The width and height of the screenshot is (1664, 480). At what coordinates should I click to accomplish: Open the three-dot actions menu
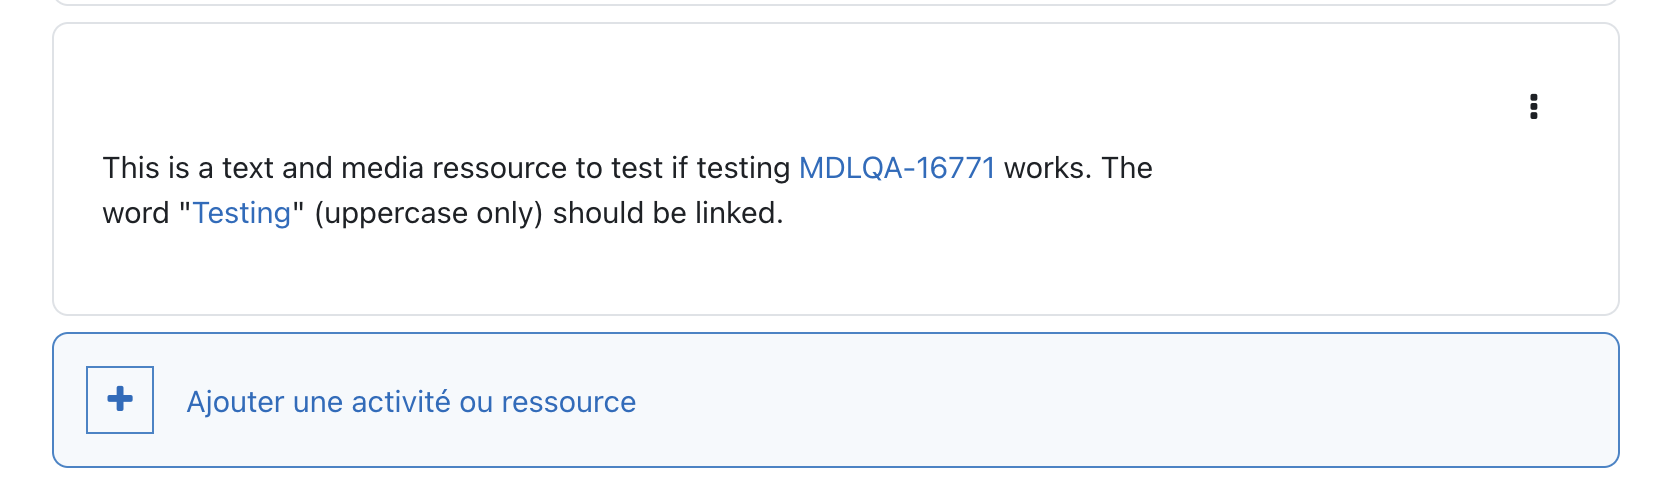[1533, 107]
